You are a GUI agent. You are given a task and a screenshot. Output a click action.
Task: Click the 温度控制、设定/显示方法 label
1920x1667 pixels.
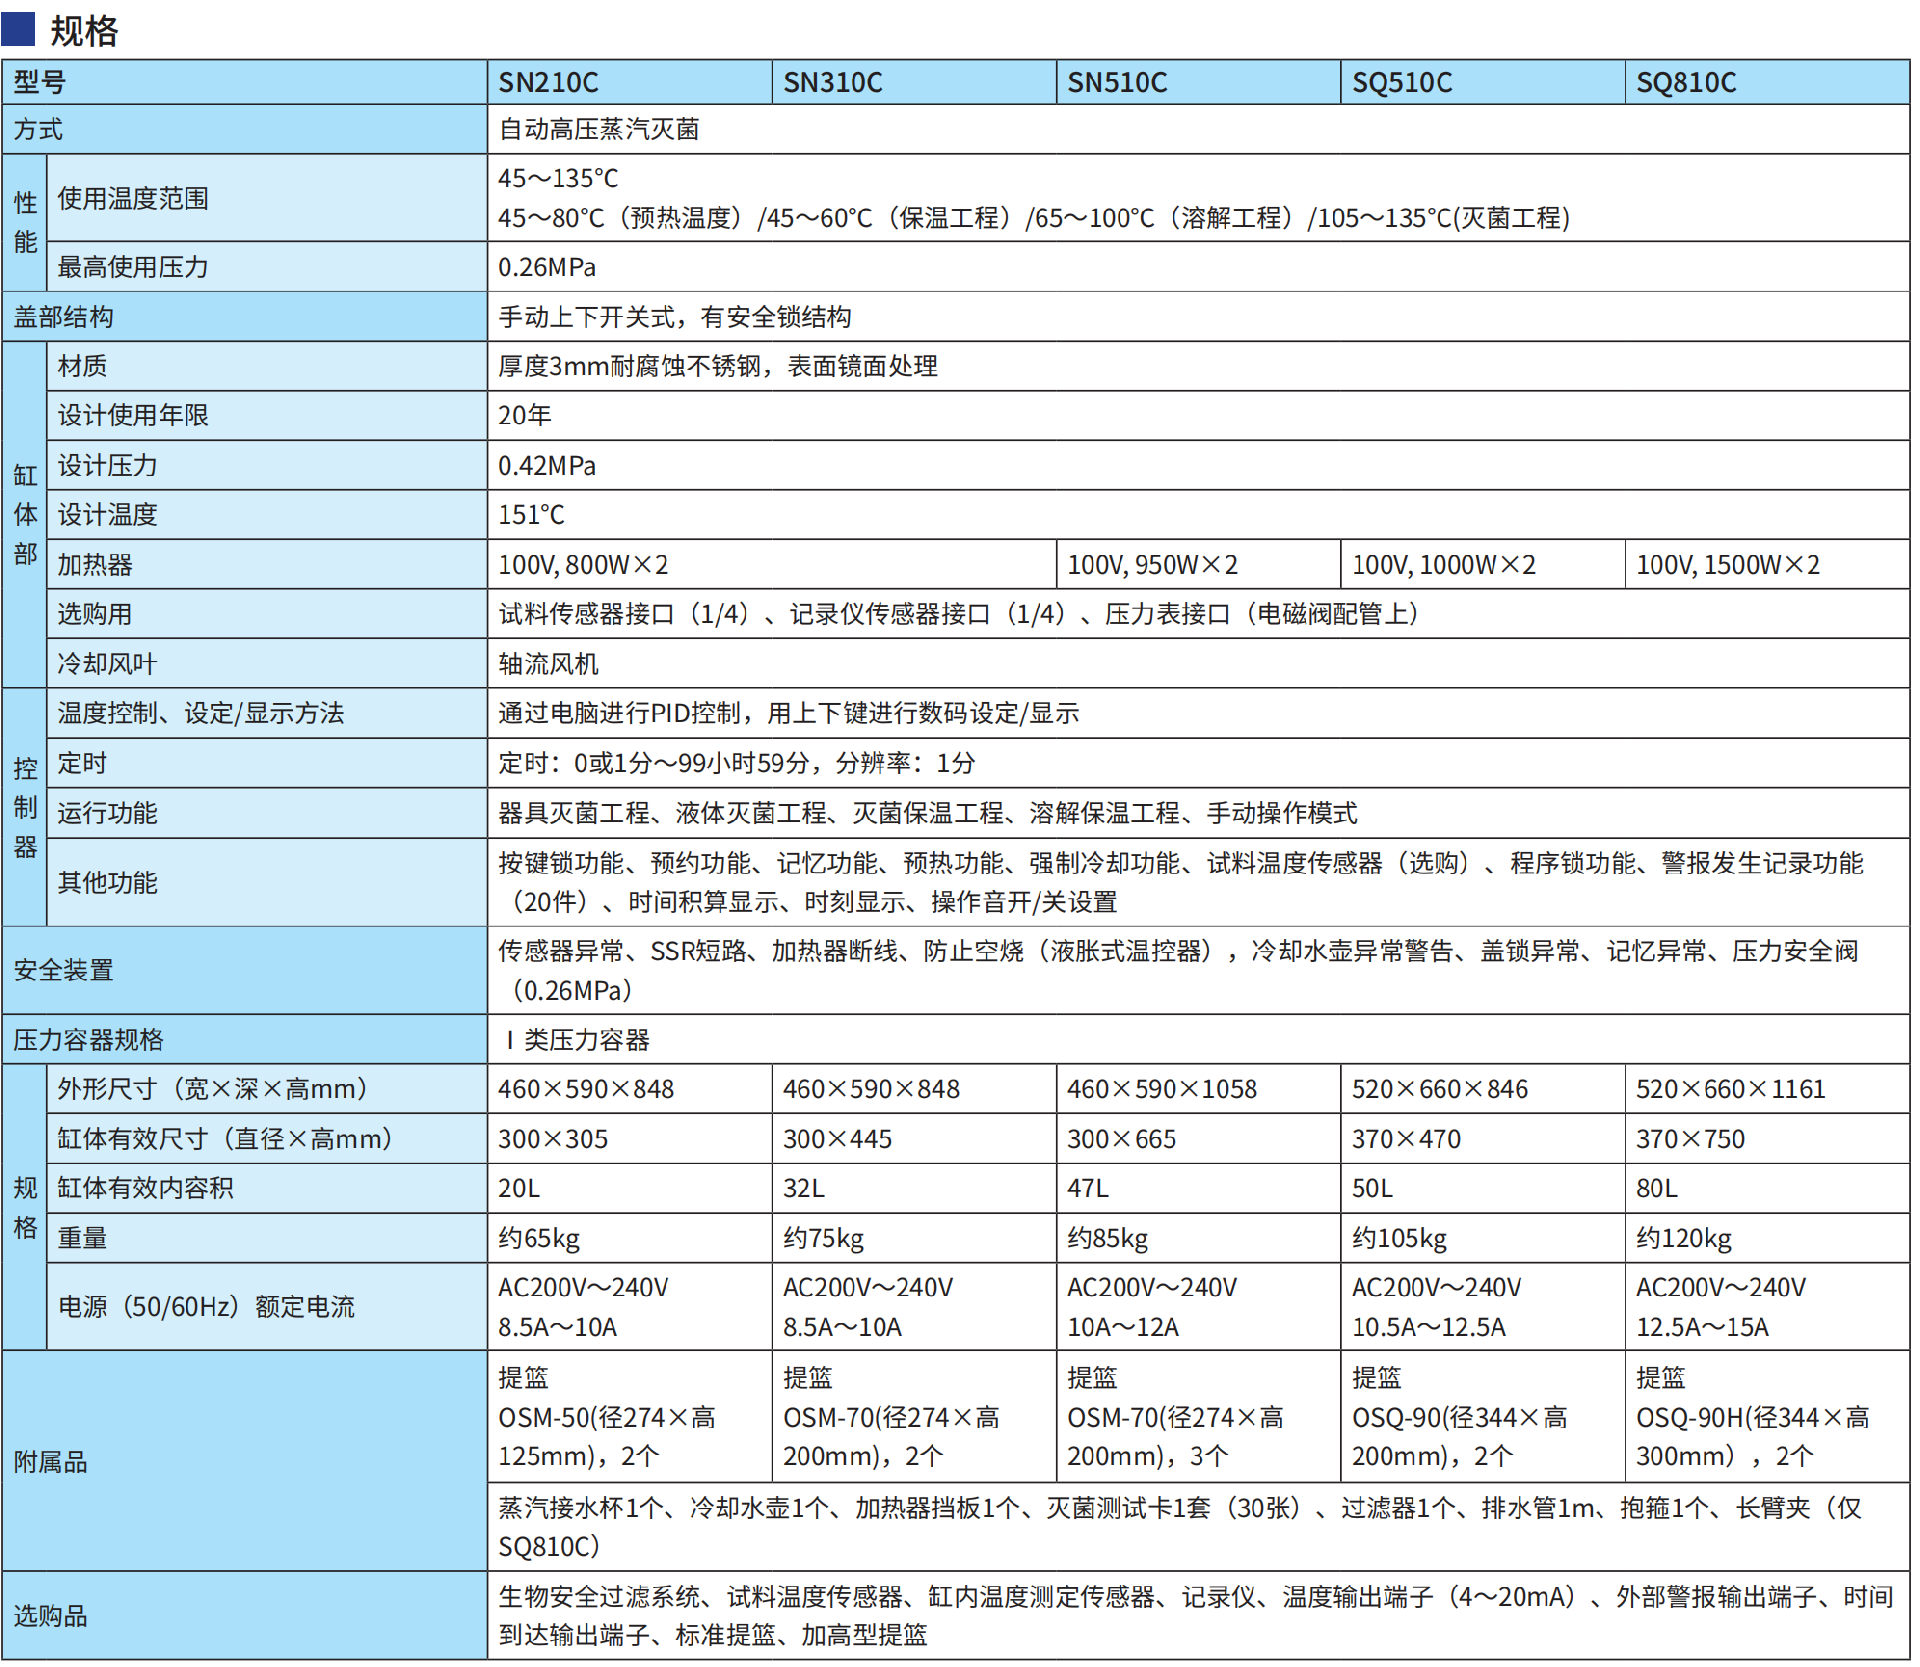(200, 713)
